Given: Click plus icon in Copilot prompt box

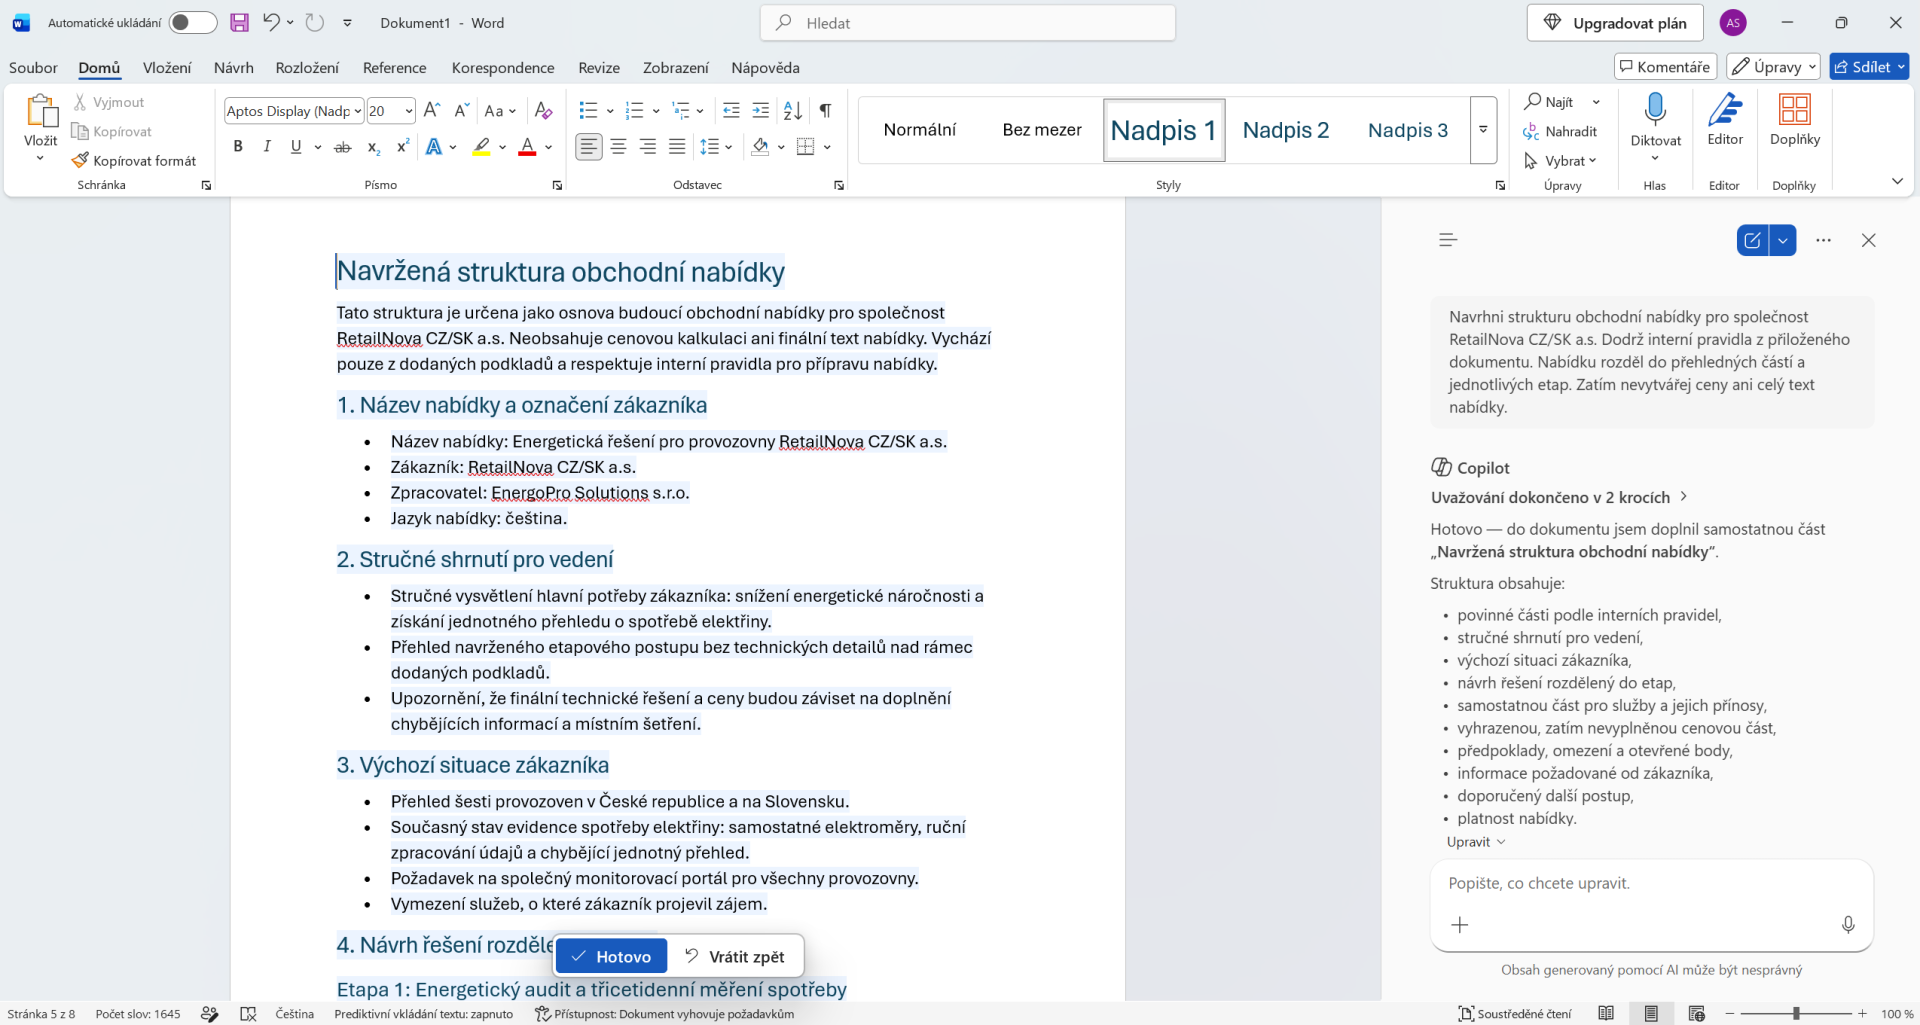Looking at the screenshot, I should coord(1460,924).
